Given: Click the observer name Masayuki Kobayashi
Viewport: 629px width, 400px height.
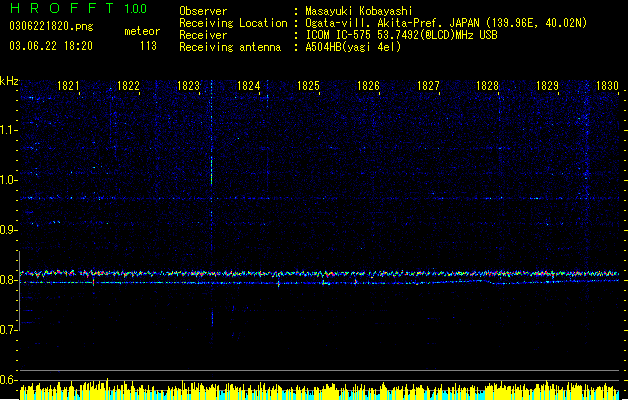Looking at the screenshot, I should 359,11.
